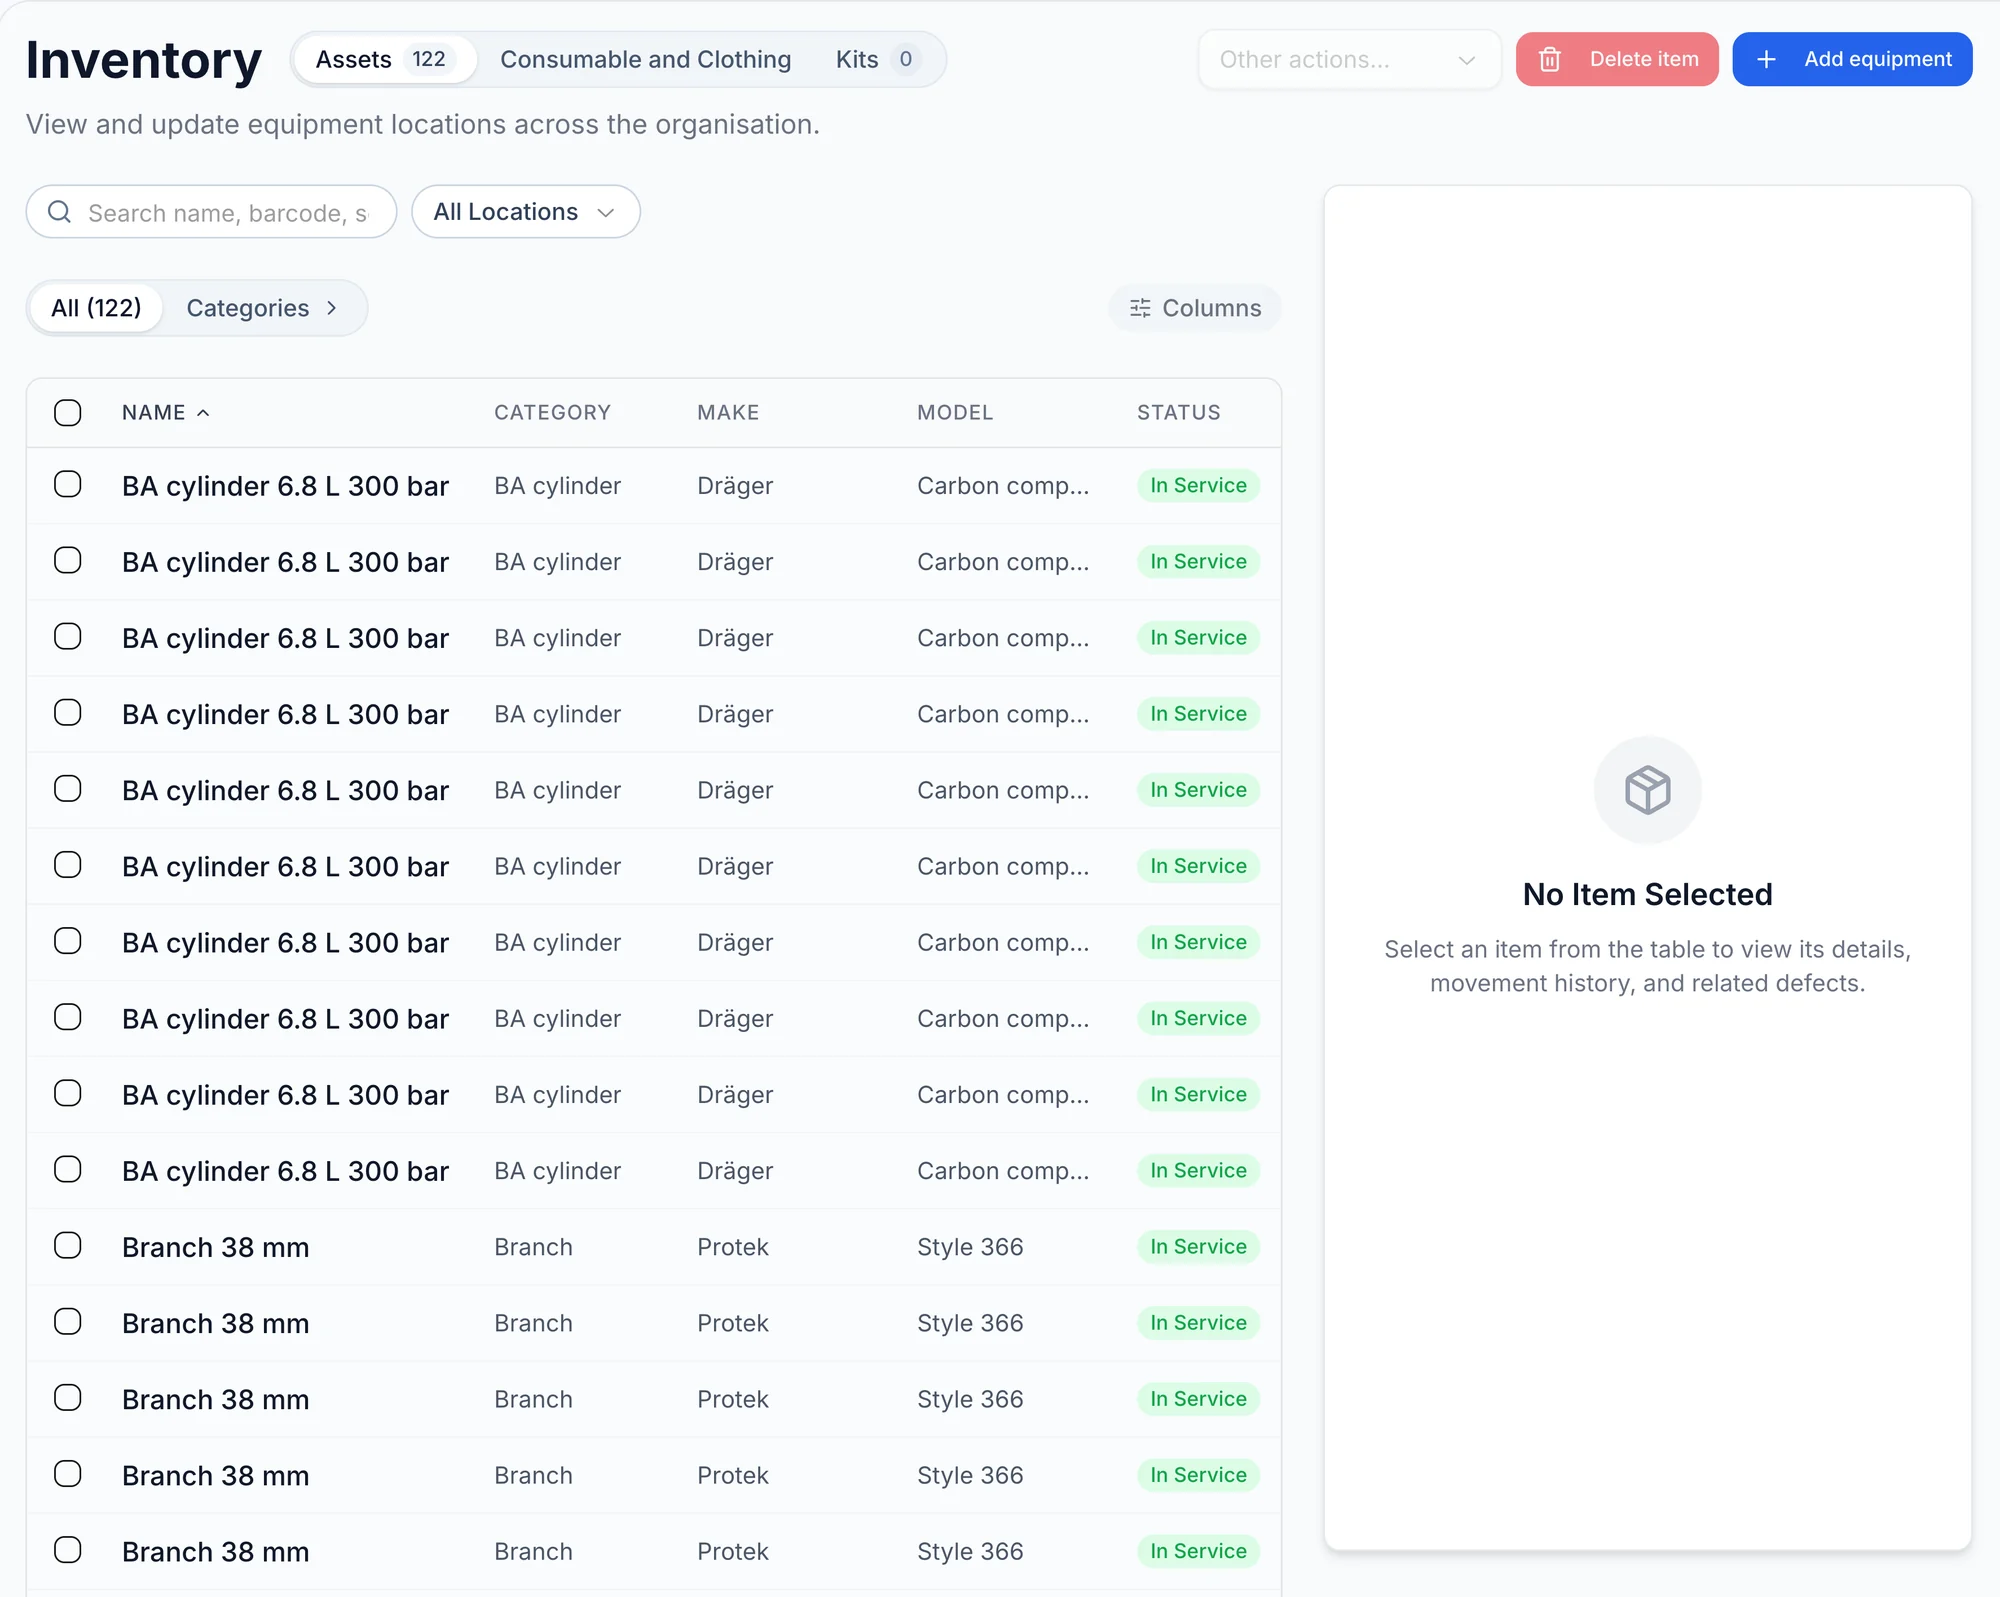This screenshot has height=1597, width=2000.
Task: Click the second Branch 38 mm row name
Action: [x=215, y=1323]
